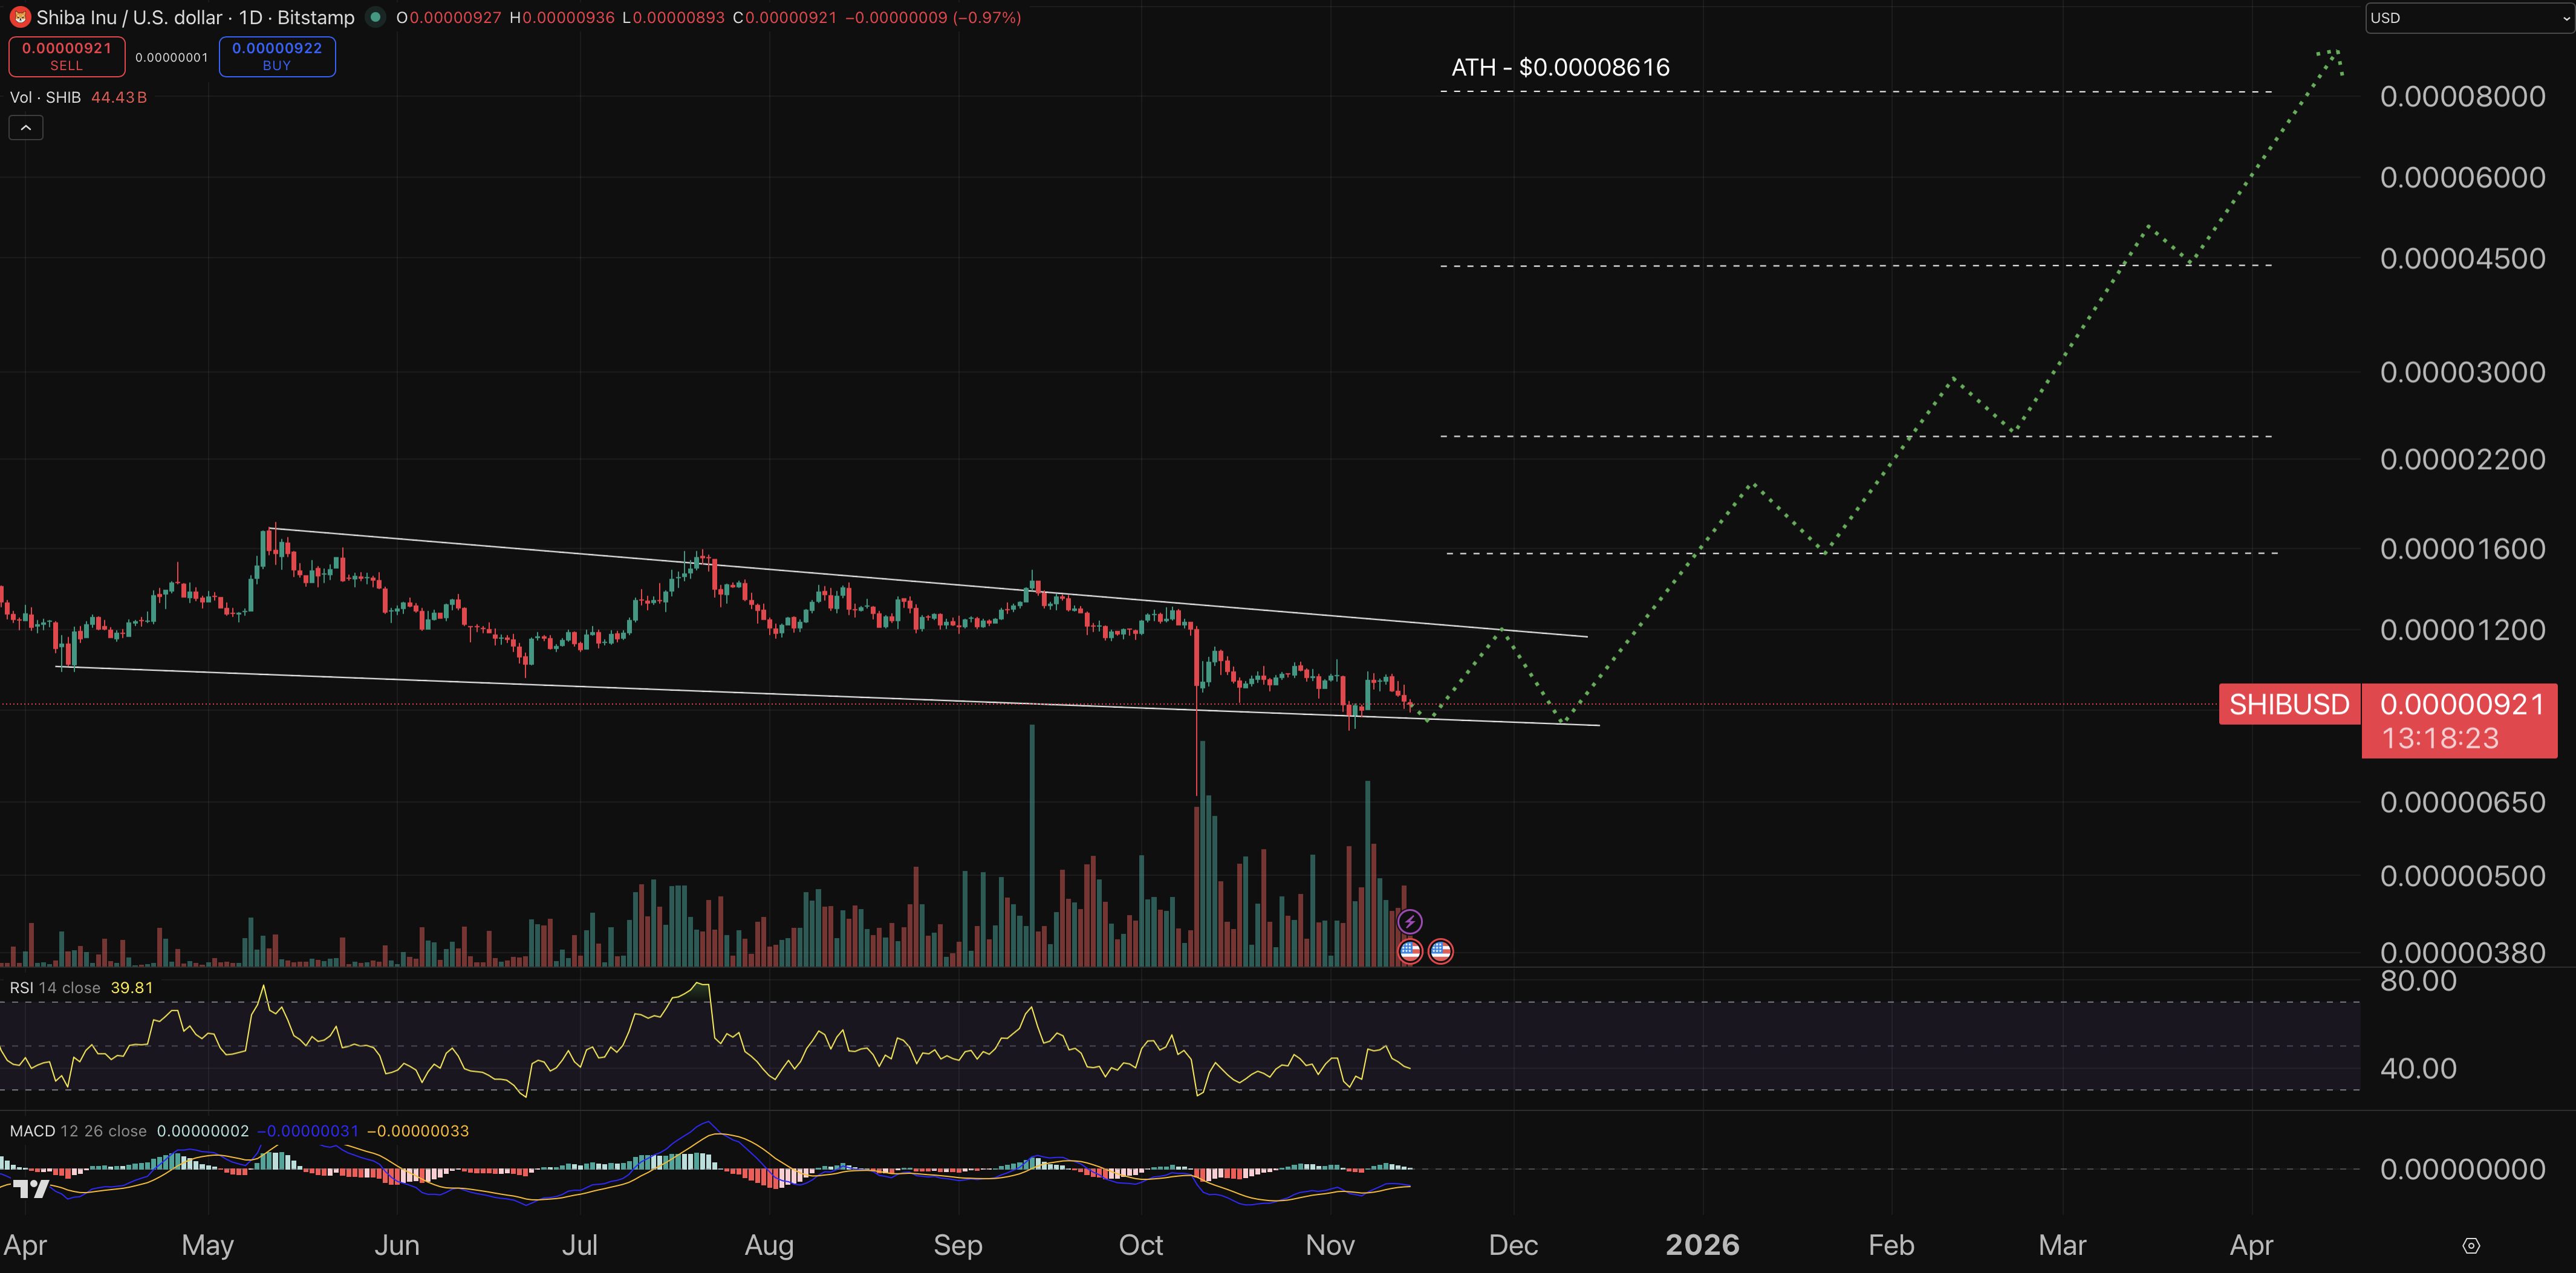The height and width of the screenshot is (1273, 2576).
Task: Click the purple lightning event bubble on the chart
Action: [x=1410, y=922]
